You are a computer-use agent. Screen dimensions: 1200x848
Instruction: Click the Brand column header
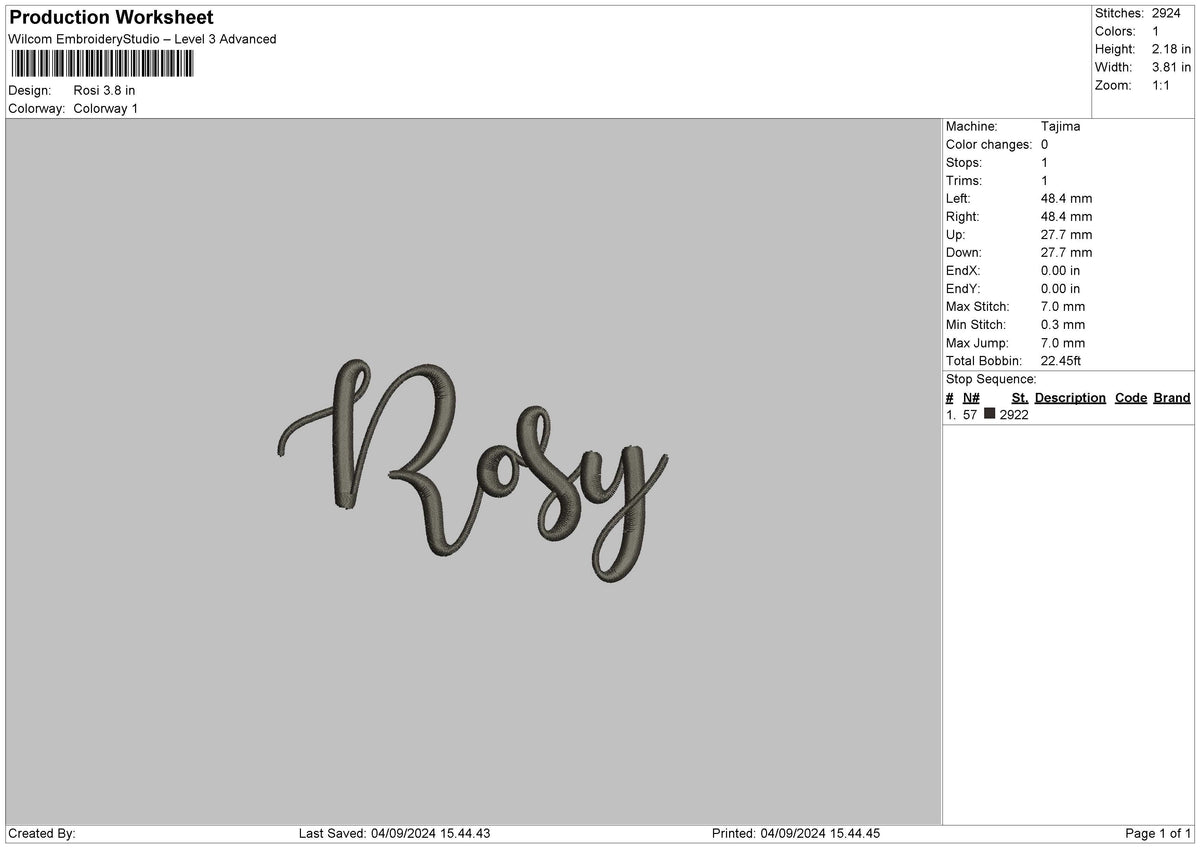pos(1171,397)
